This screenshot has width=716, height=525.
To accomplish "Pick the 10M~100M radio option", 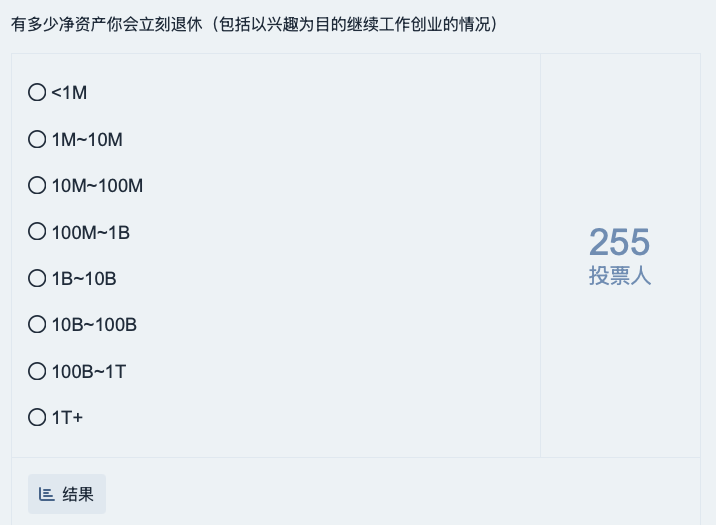I will [x=37, y=185].
